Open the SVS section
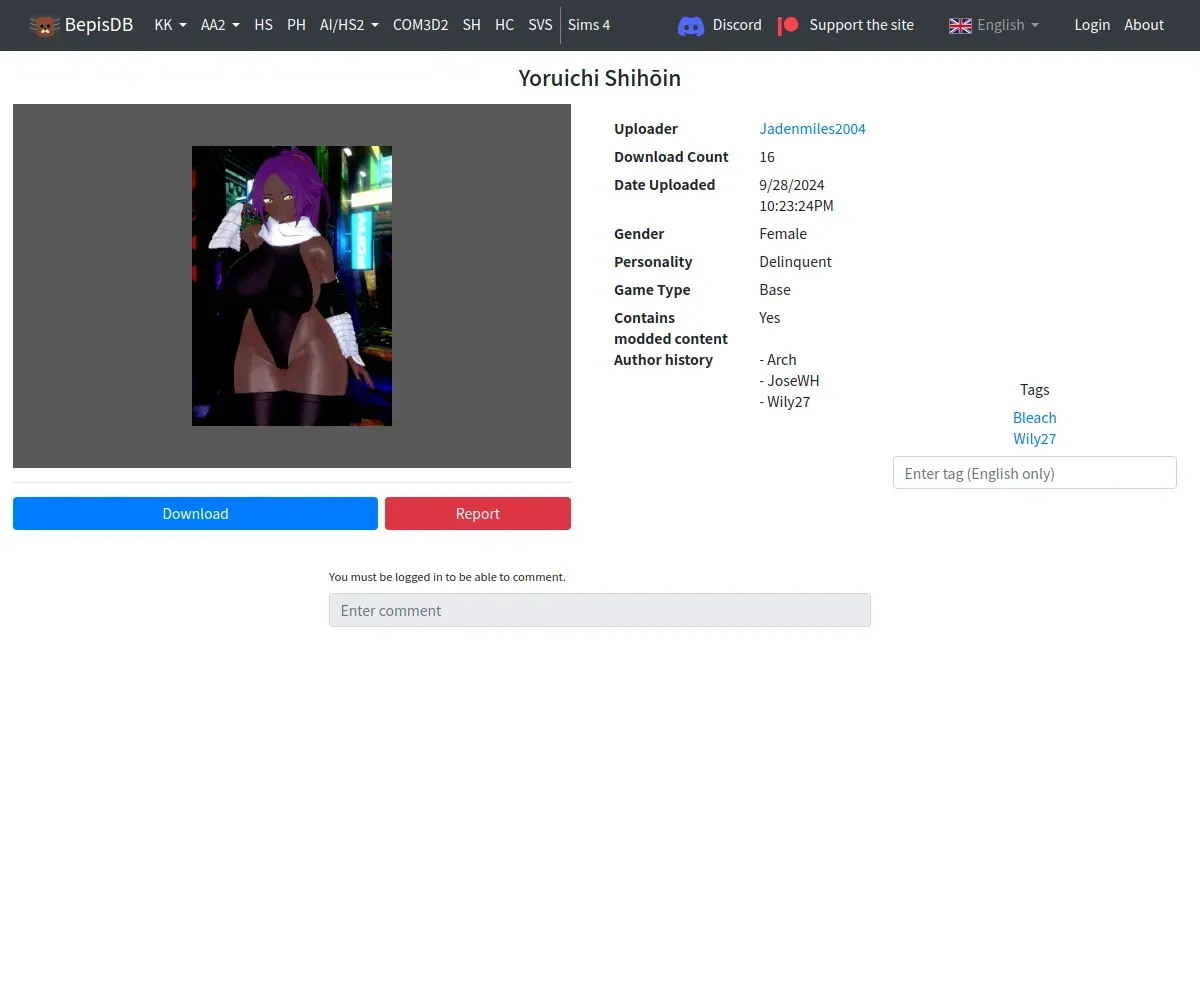 (x=540, y=25)
